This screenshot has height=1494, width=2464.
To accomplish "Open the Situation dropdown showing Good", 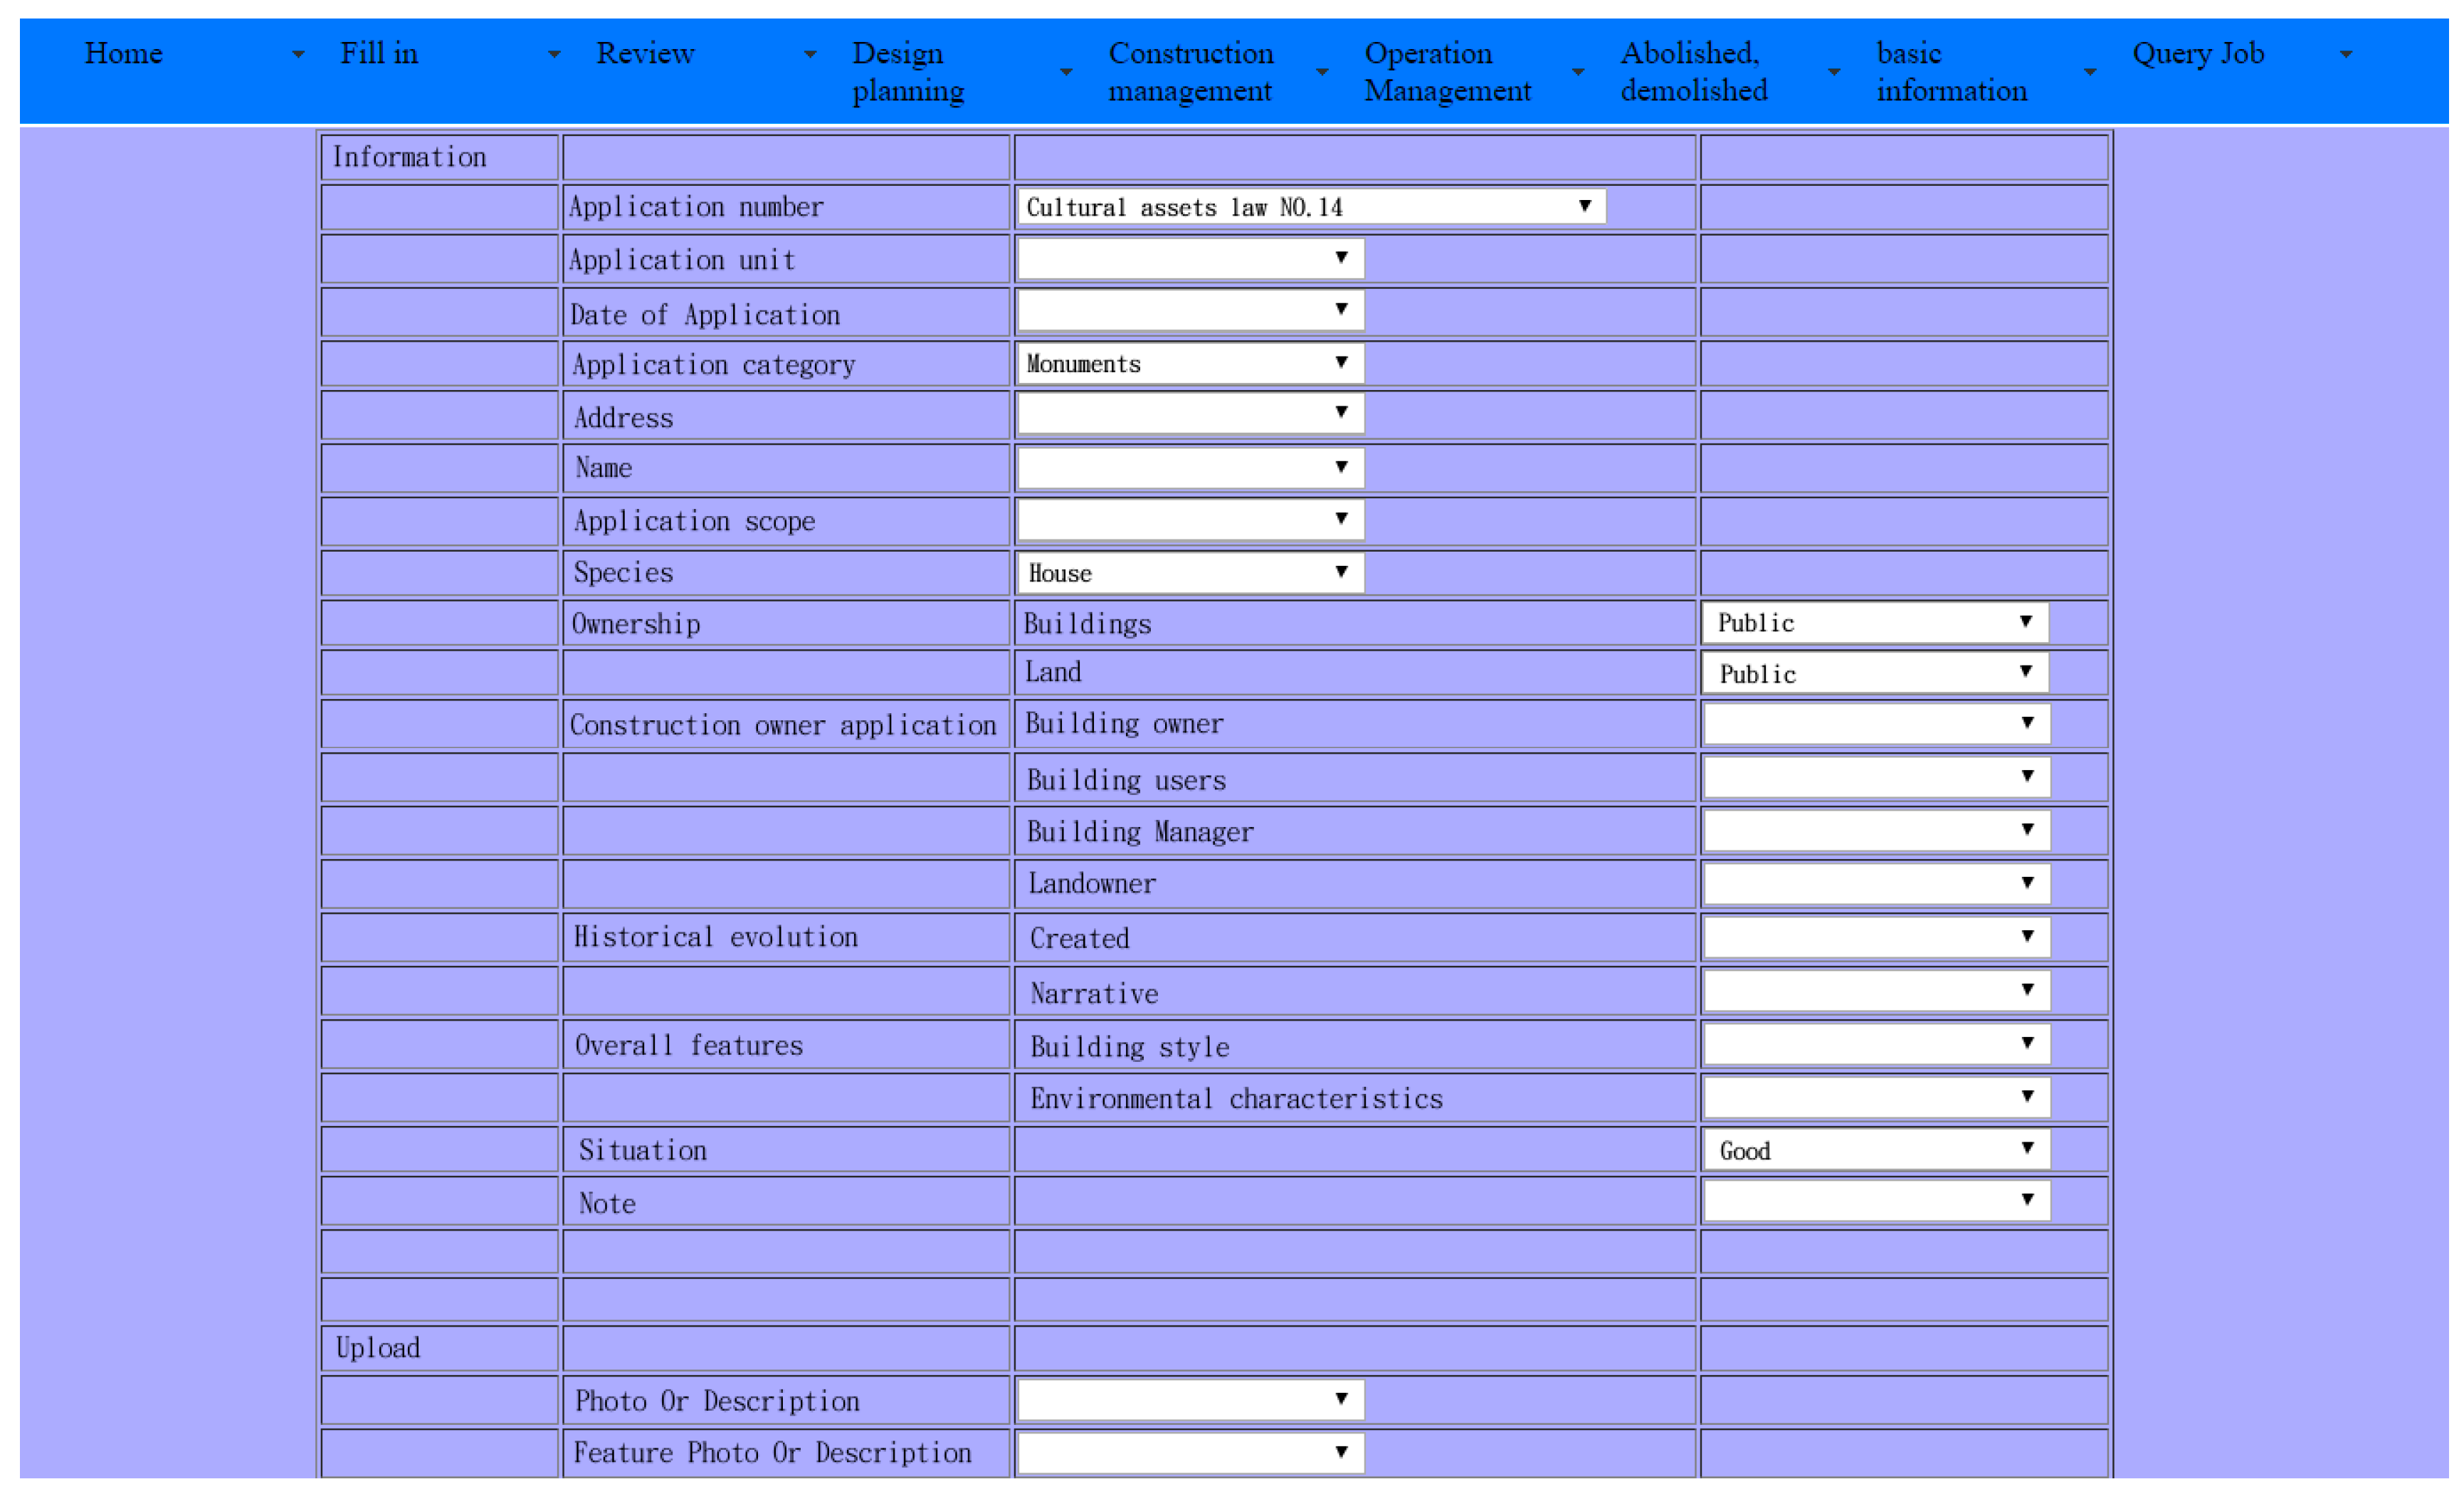I will click(1876, 1149).
